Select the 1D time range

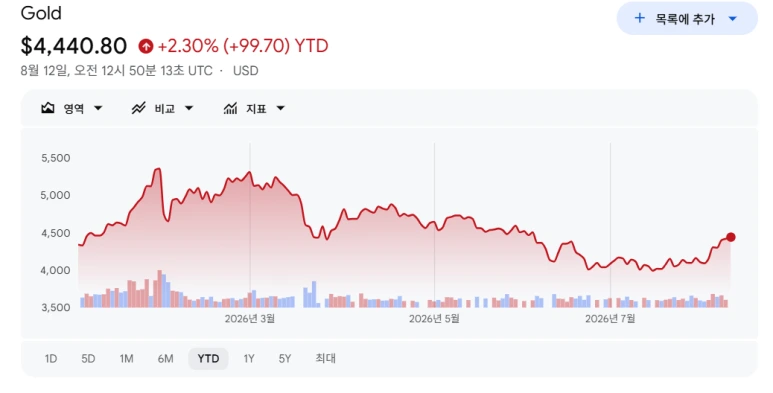tap(51, 358)
